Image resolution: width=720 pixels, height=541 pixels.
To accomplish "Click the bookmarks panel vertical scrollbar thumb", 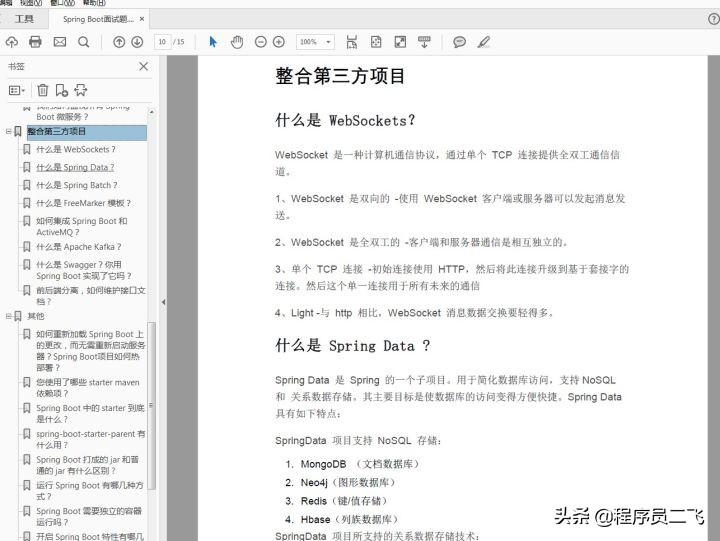I will point(152,406).
